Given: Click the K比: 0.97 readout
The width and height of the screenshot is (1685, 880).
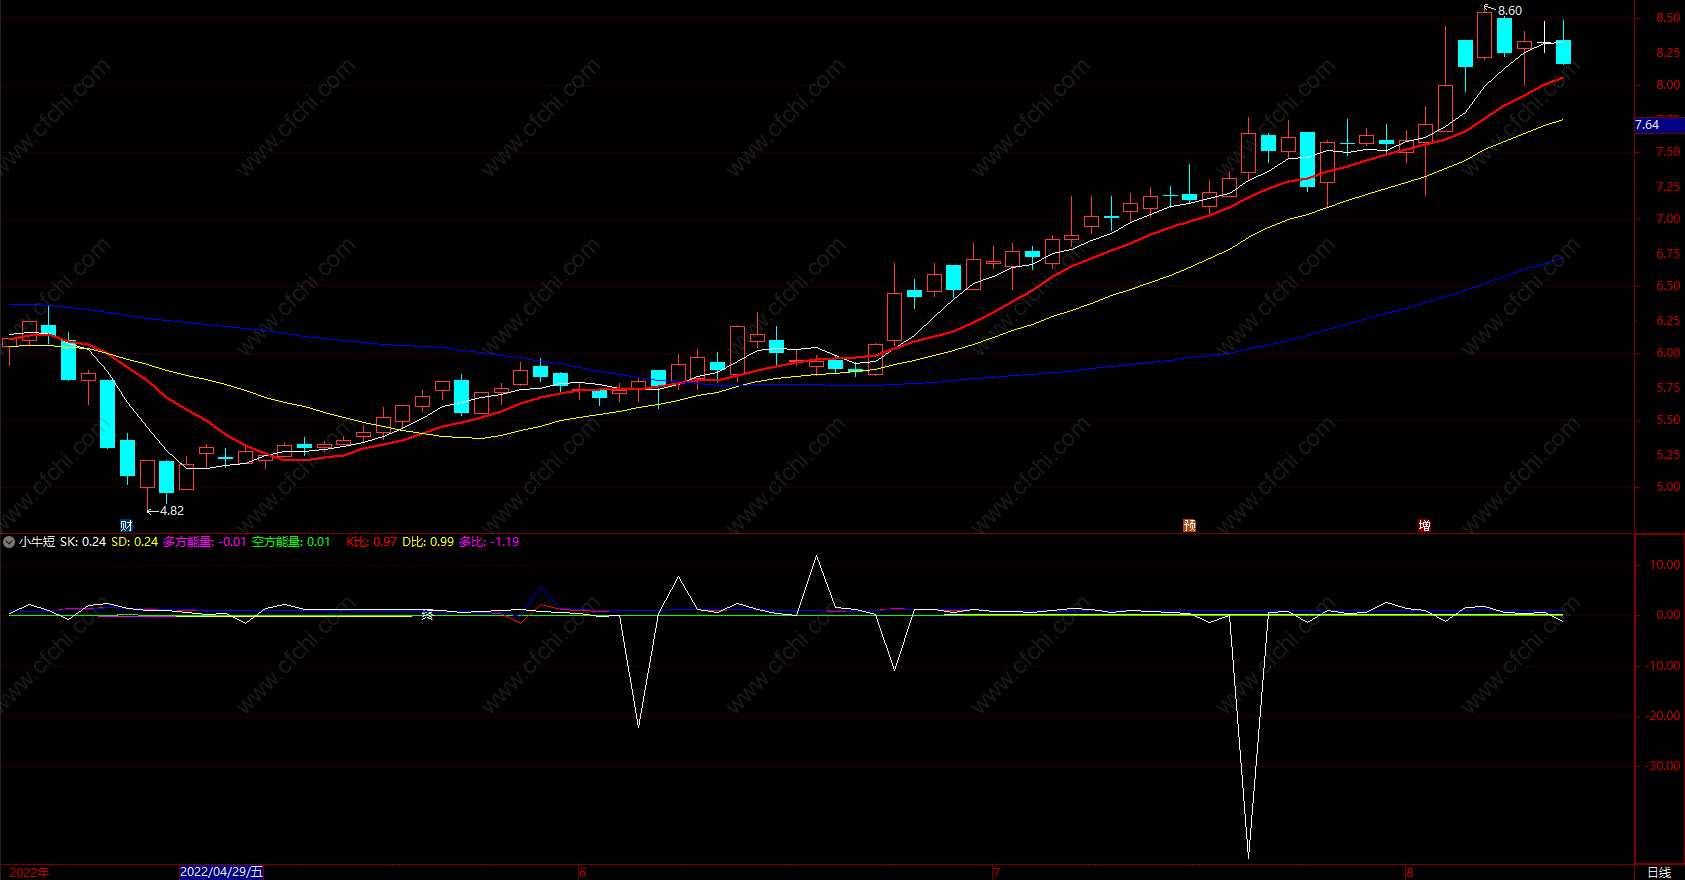Looking at the screenshot, I should (372, 542).
